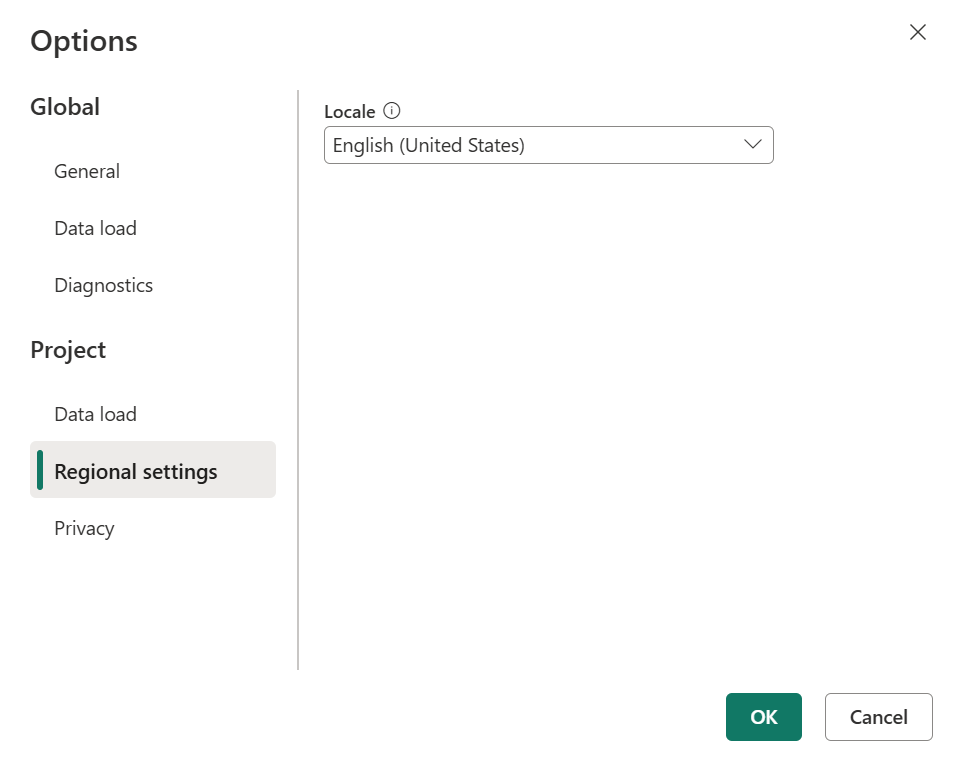Open Data load under Project
Screen dimensions: 961x769
(95, 413)
